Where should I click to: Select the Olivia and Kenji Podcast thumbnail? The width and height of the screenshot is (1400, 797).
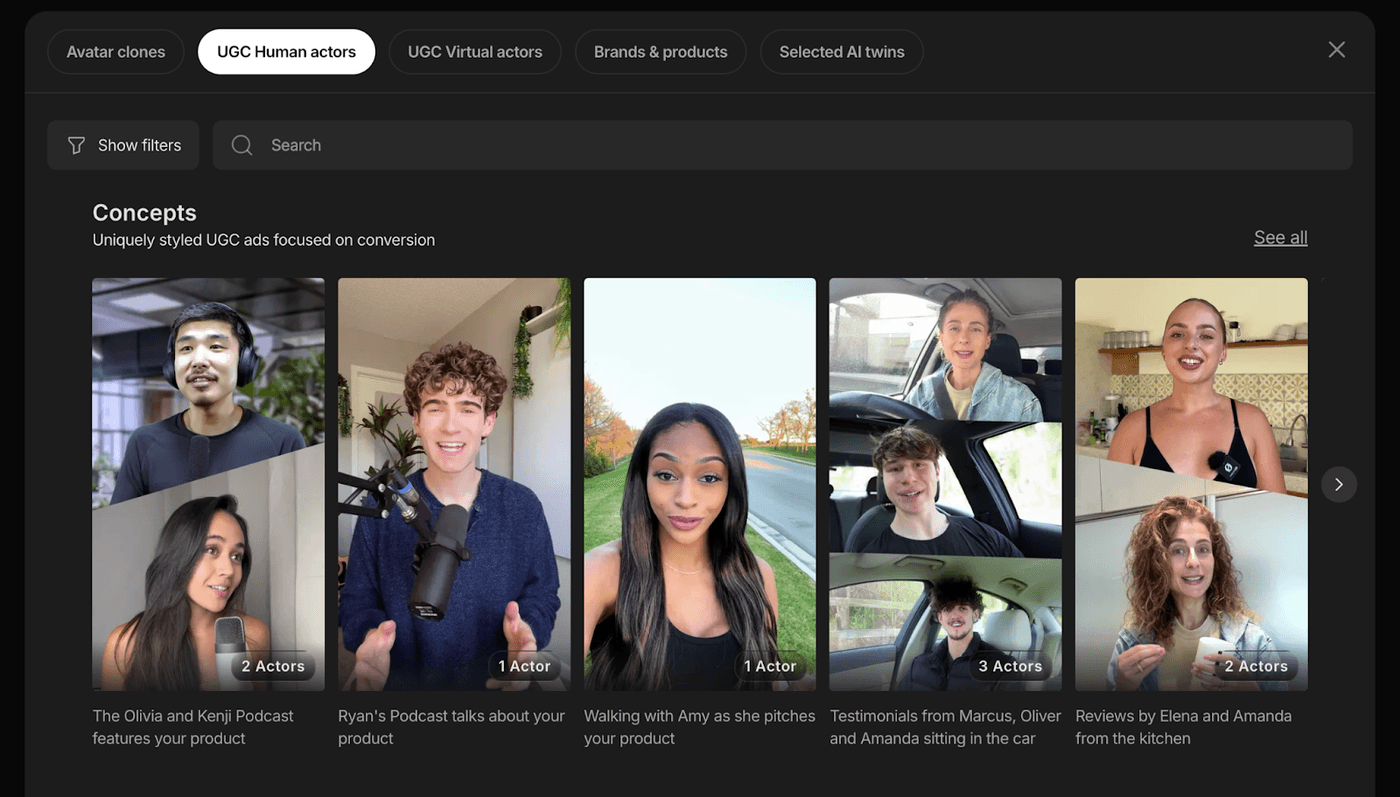(208, 484)
